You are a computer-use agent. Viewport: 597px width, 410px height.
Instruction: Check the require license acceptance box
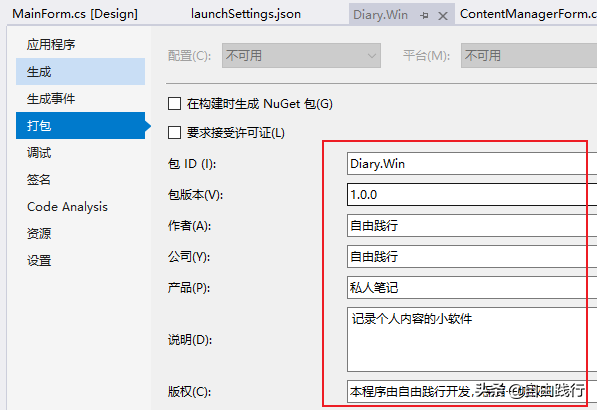(174, 133)
